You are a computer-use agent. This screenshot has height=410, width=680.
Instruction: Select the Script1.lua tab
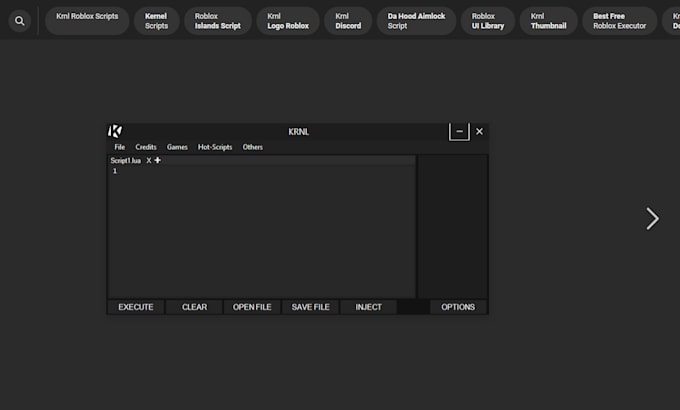pos(126,160)
